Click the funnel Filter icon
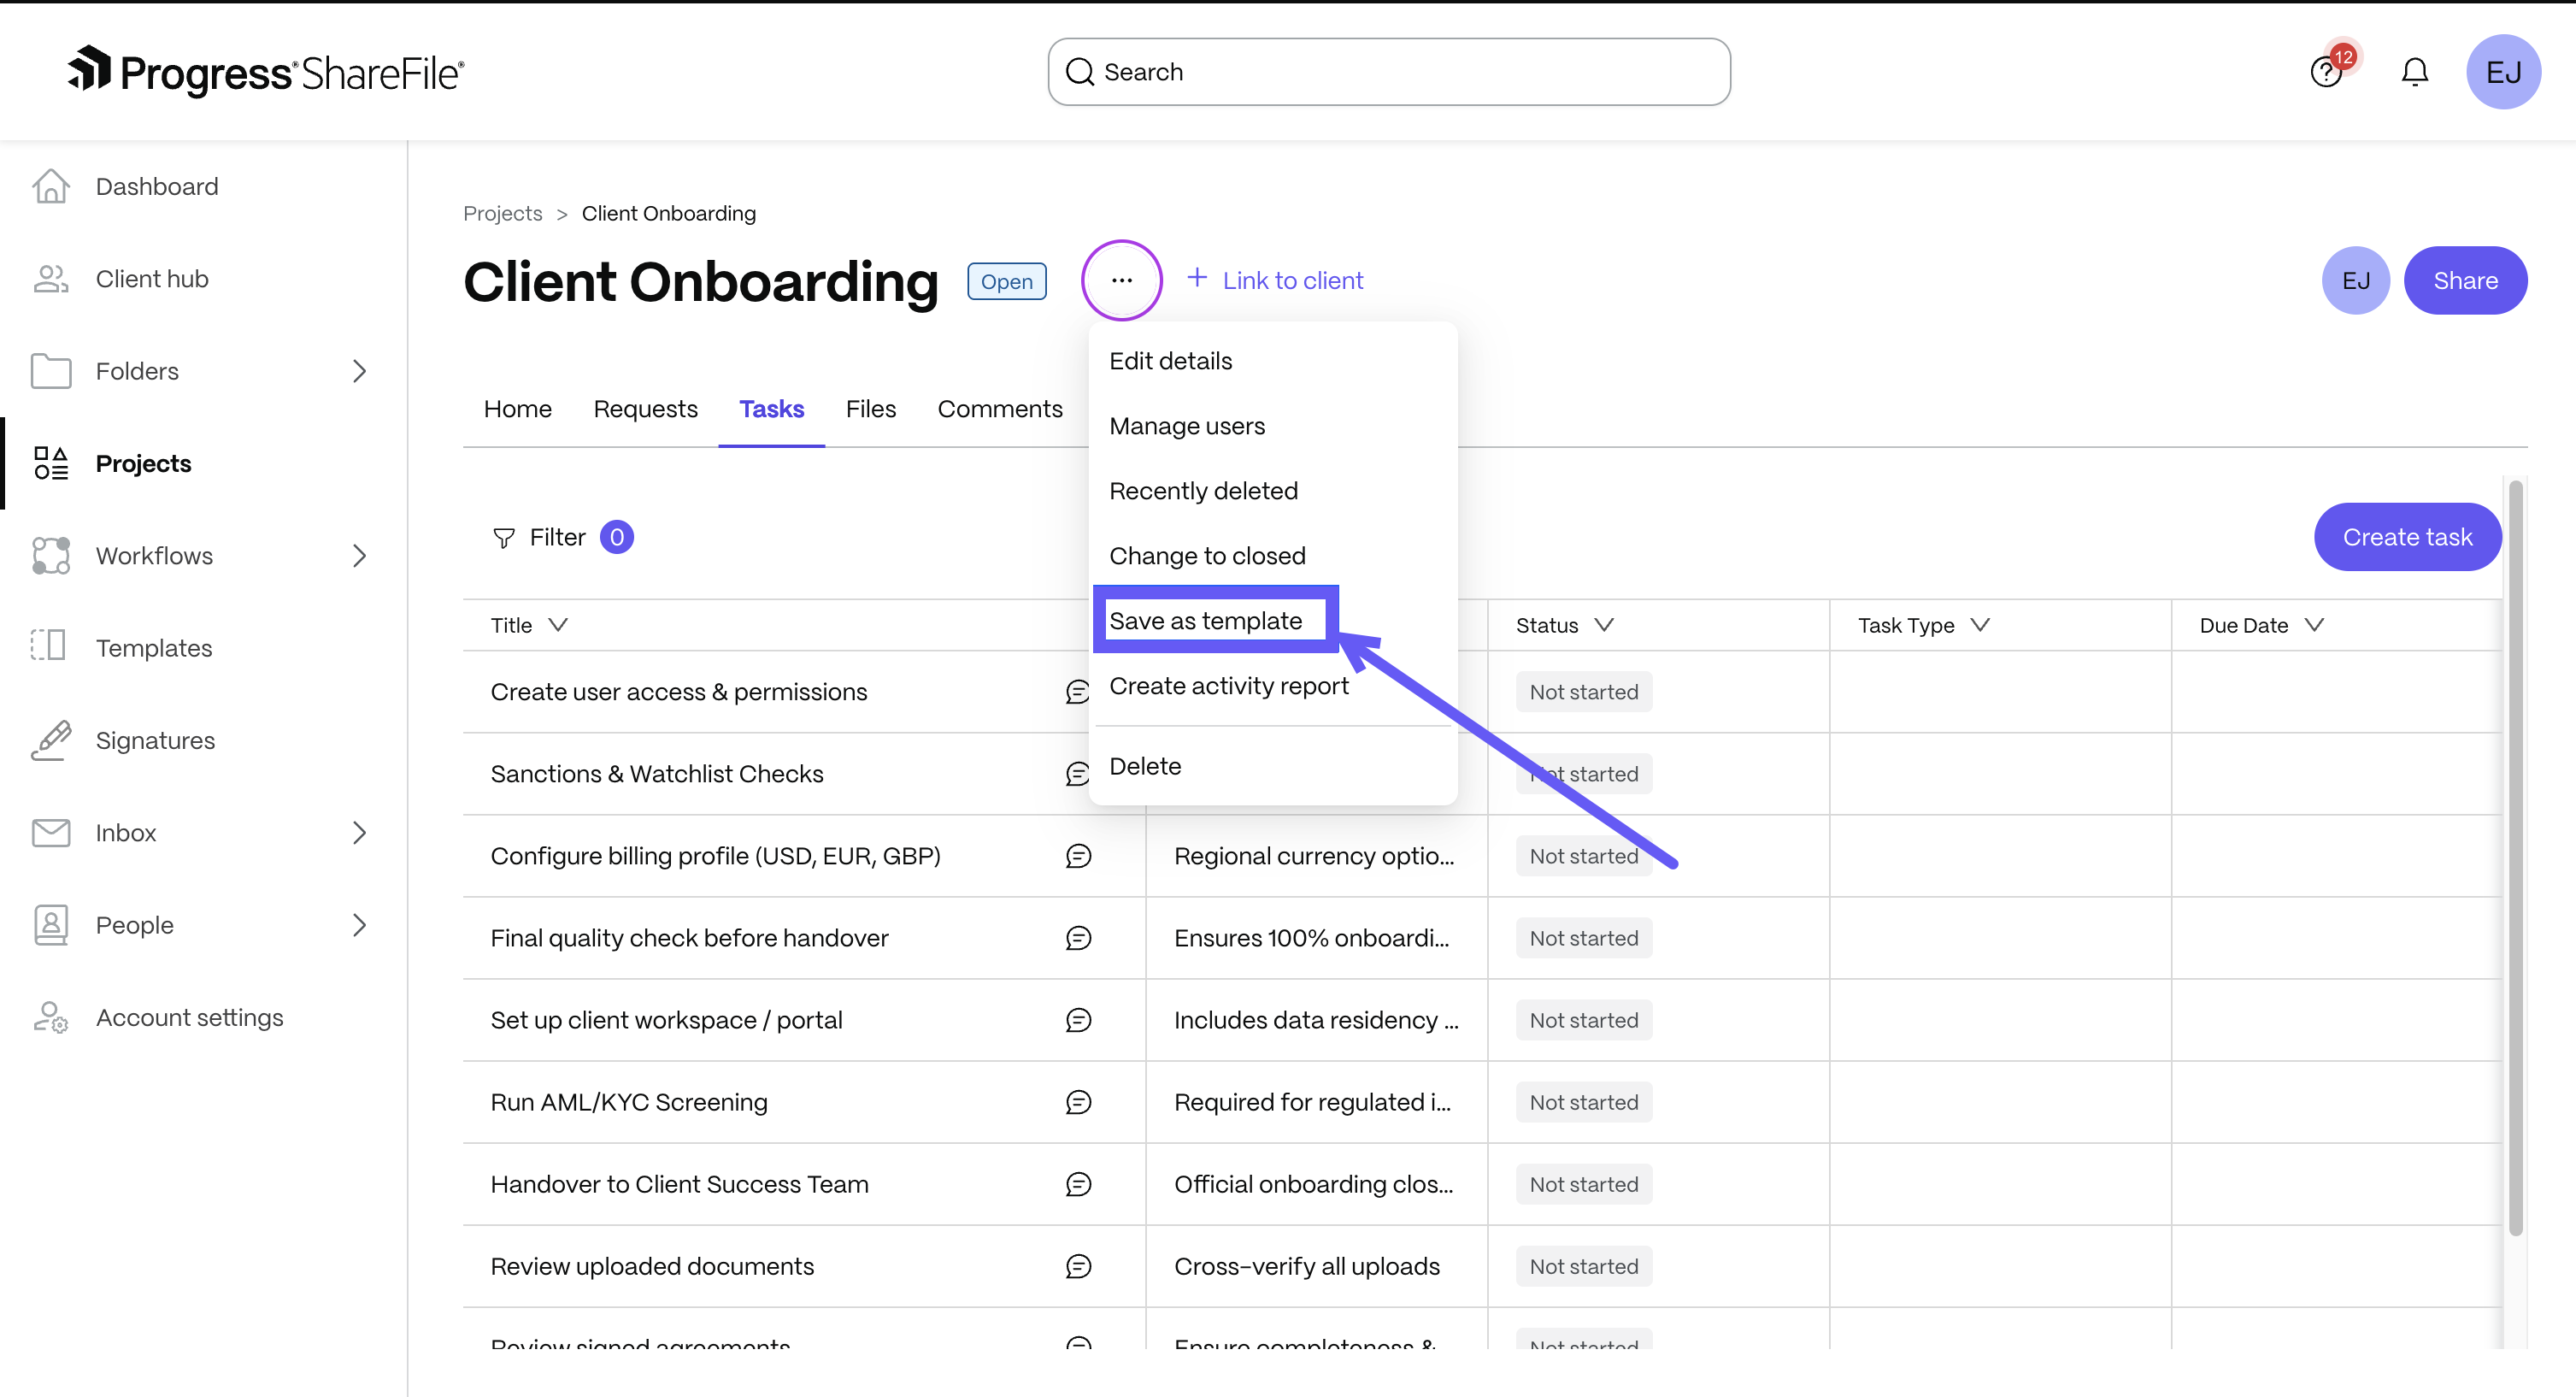This screenshot has height=1397, width=2576. coord(504,538)
